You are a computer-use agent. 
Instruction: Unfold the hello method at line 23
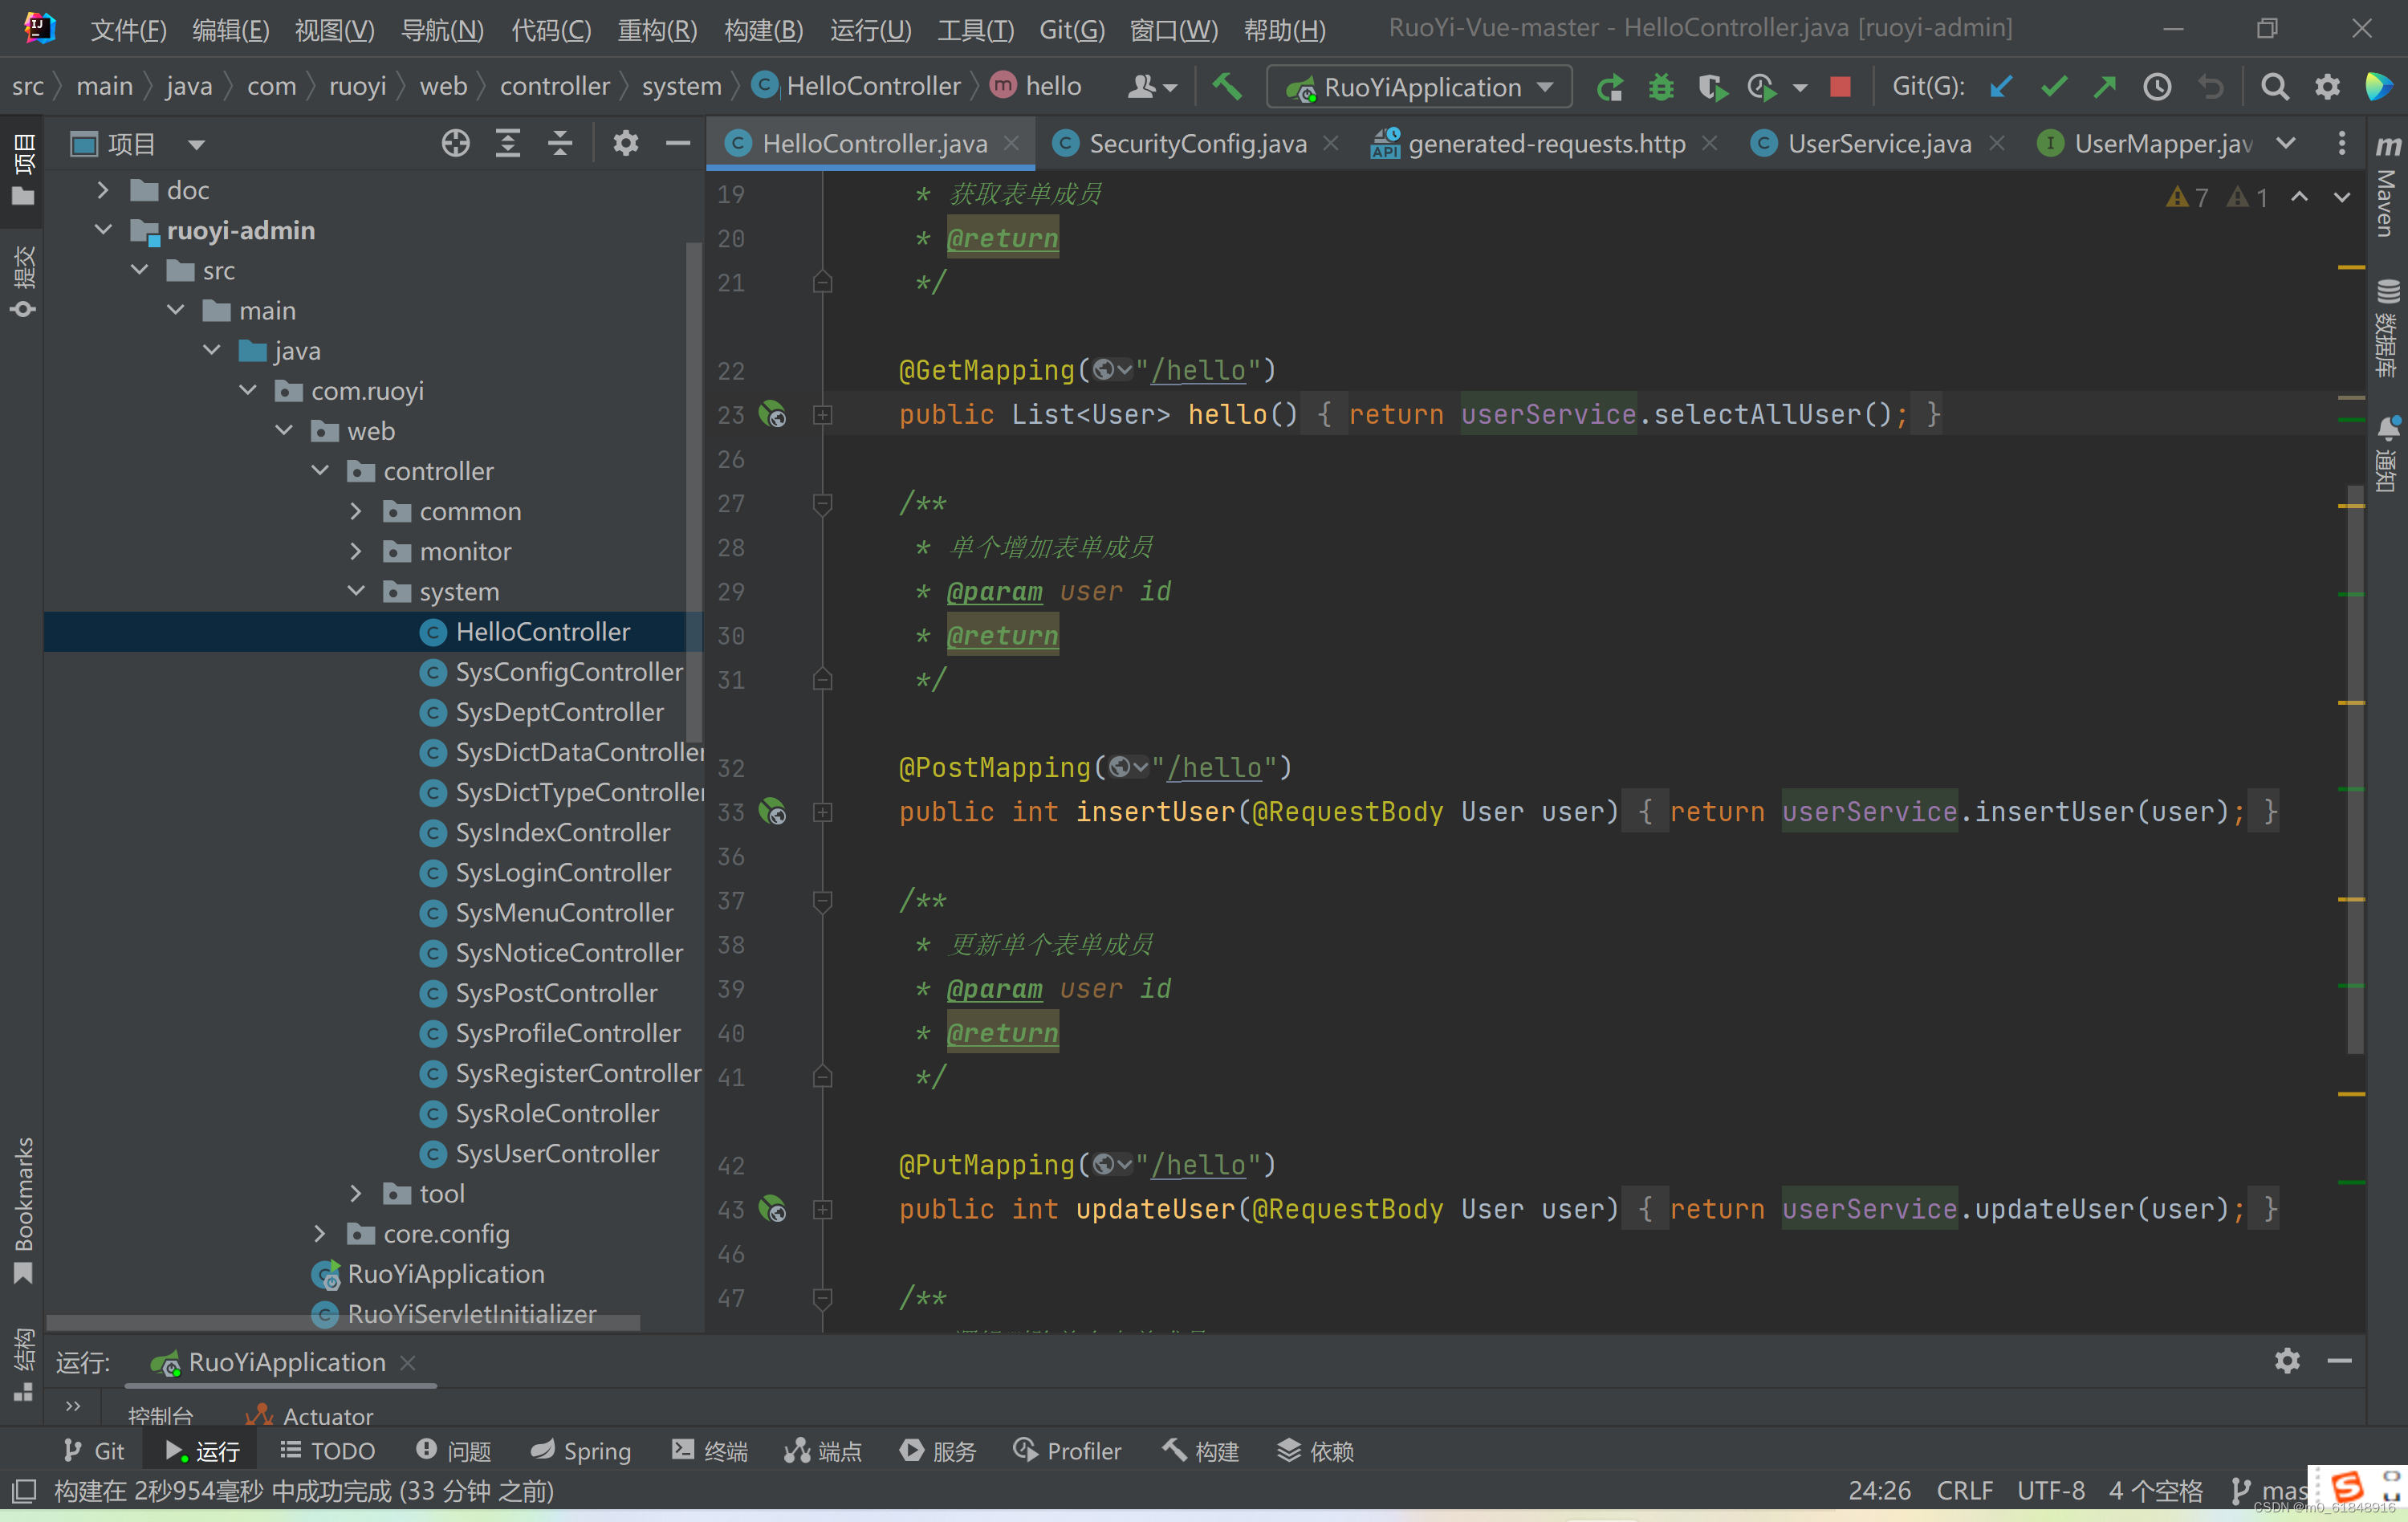click(822, 414)
